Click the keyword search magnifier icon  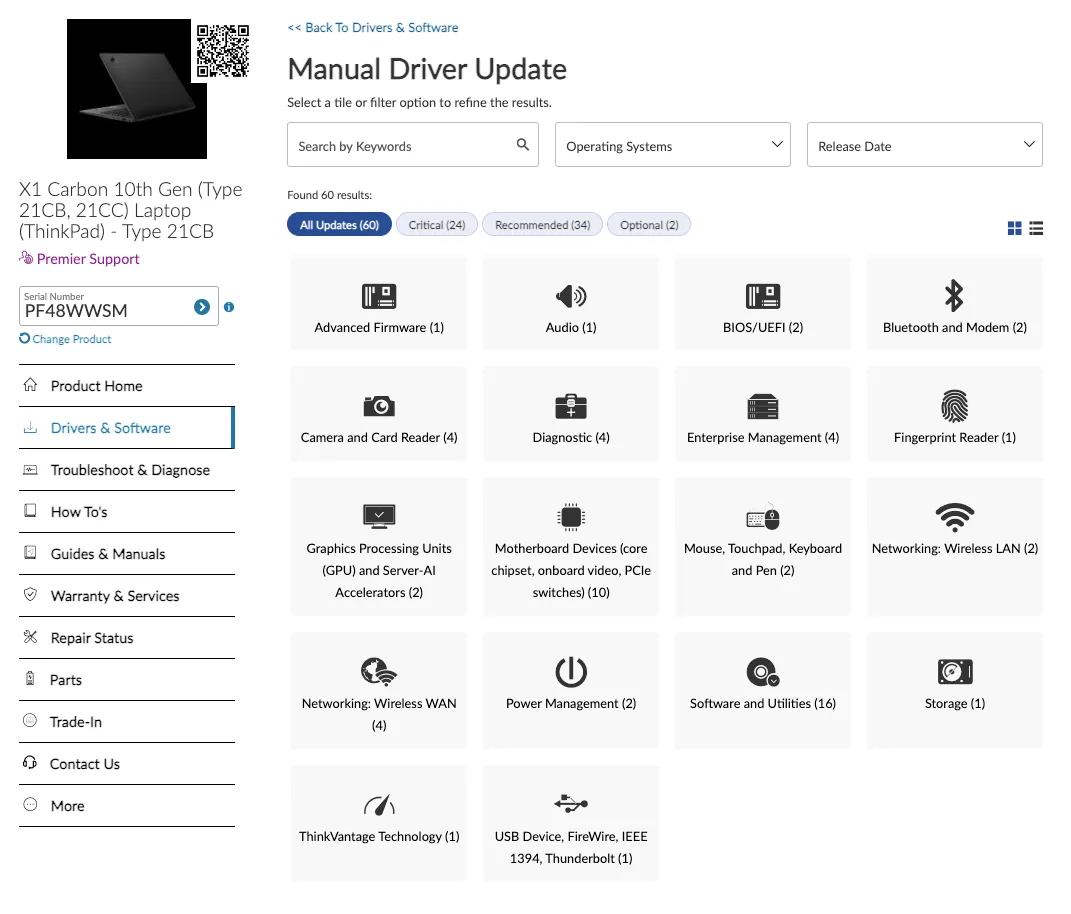click(x=523, y=144)
